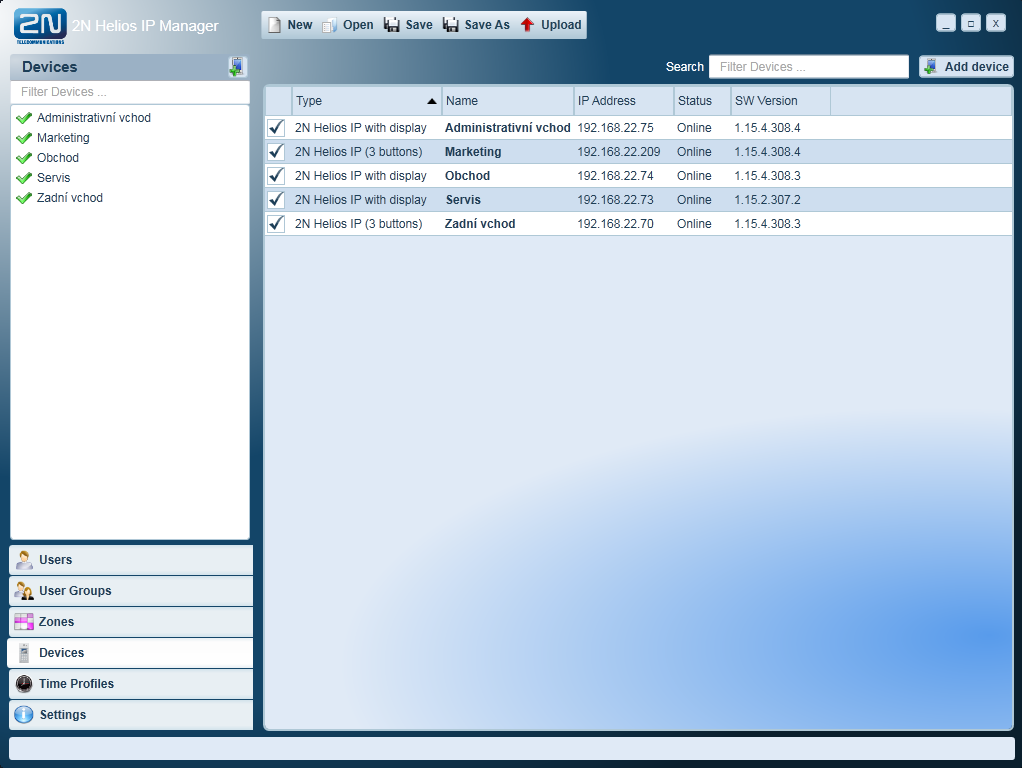Click the green check icon beside Administrativní vchod
The image size is (1022, 769).
[x=24, y=118]
